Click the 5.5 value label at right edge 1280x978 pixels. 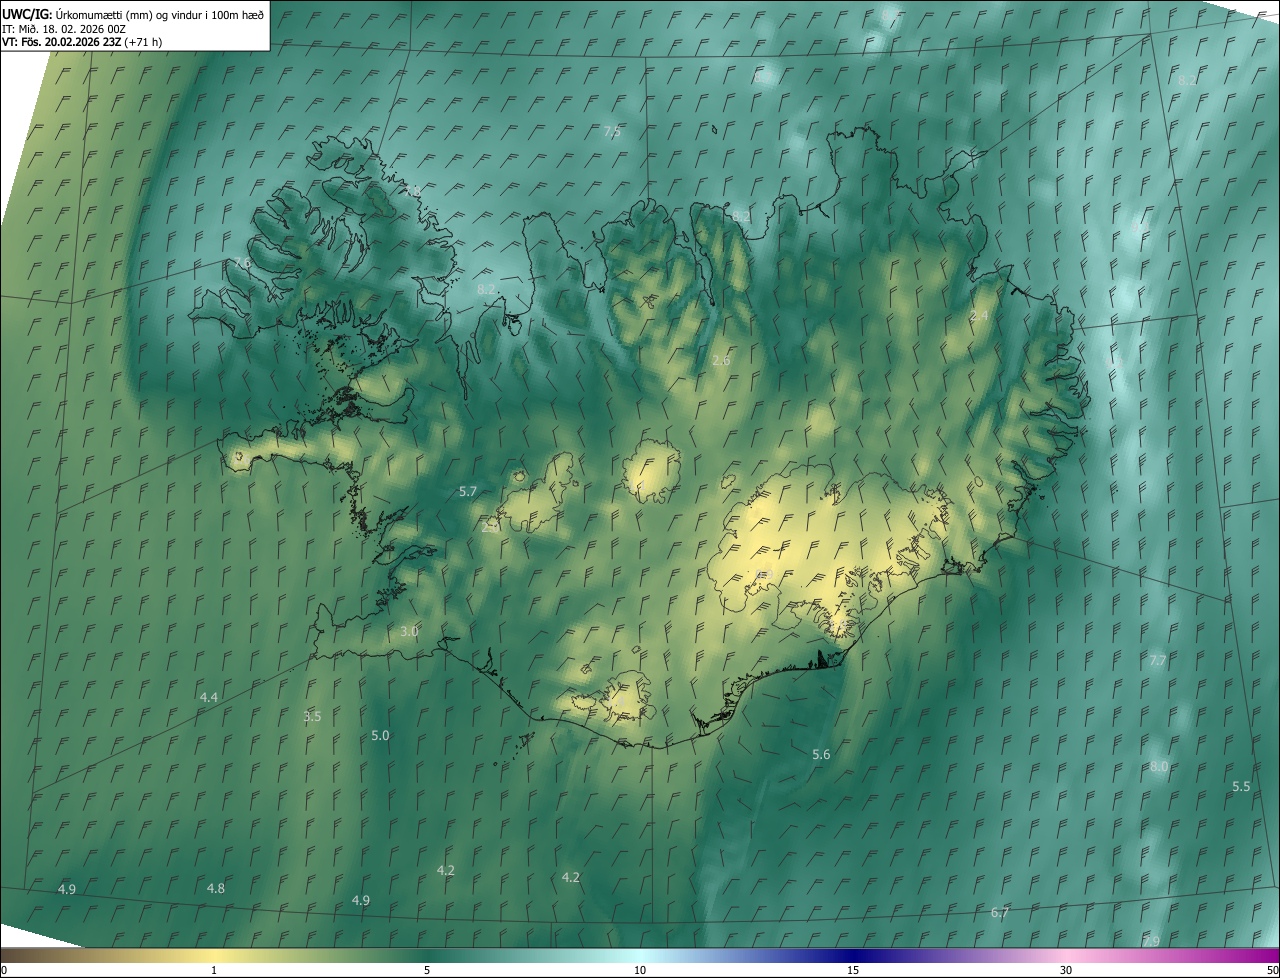1241,786
